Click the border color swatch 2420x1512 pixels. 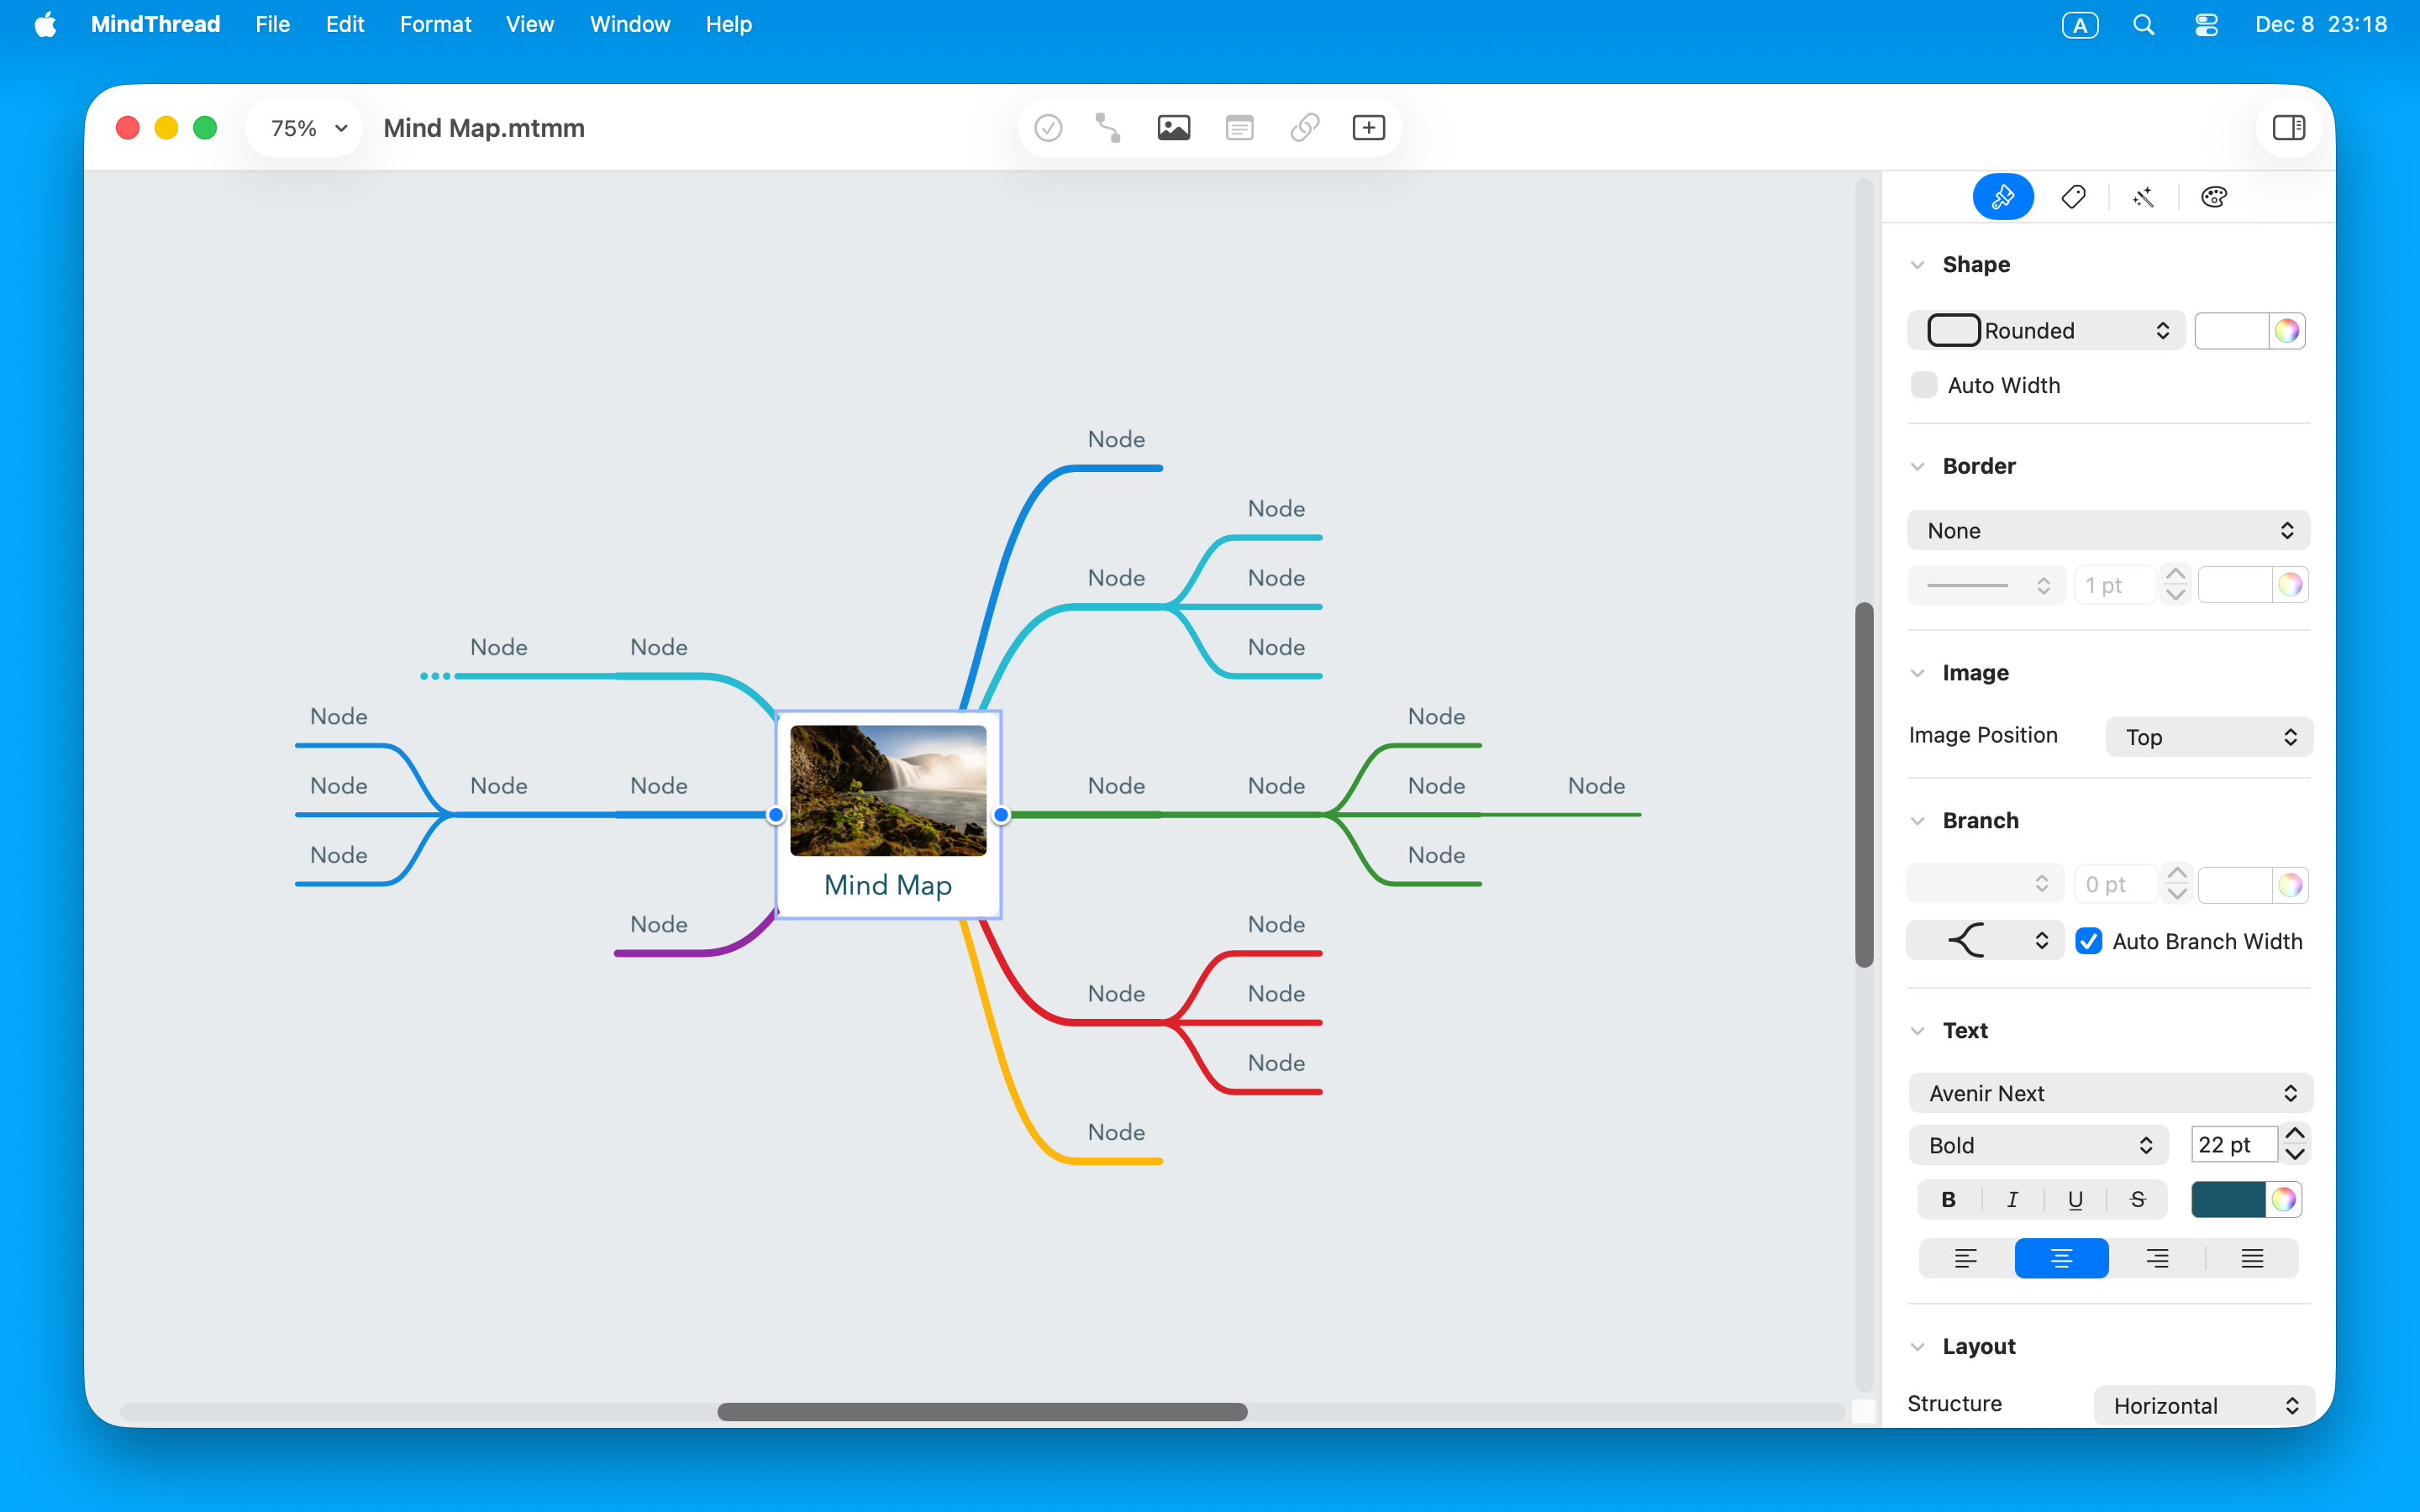coord(2234,585)
